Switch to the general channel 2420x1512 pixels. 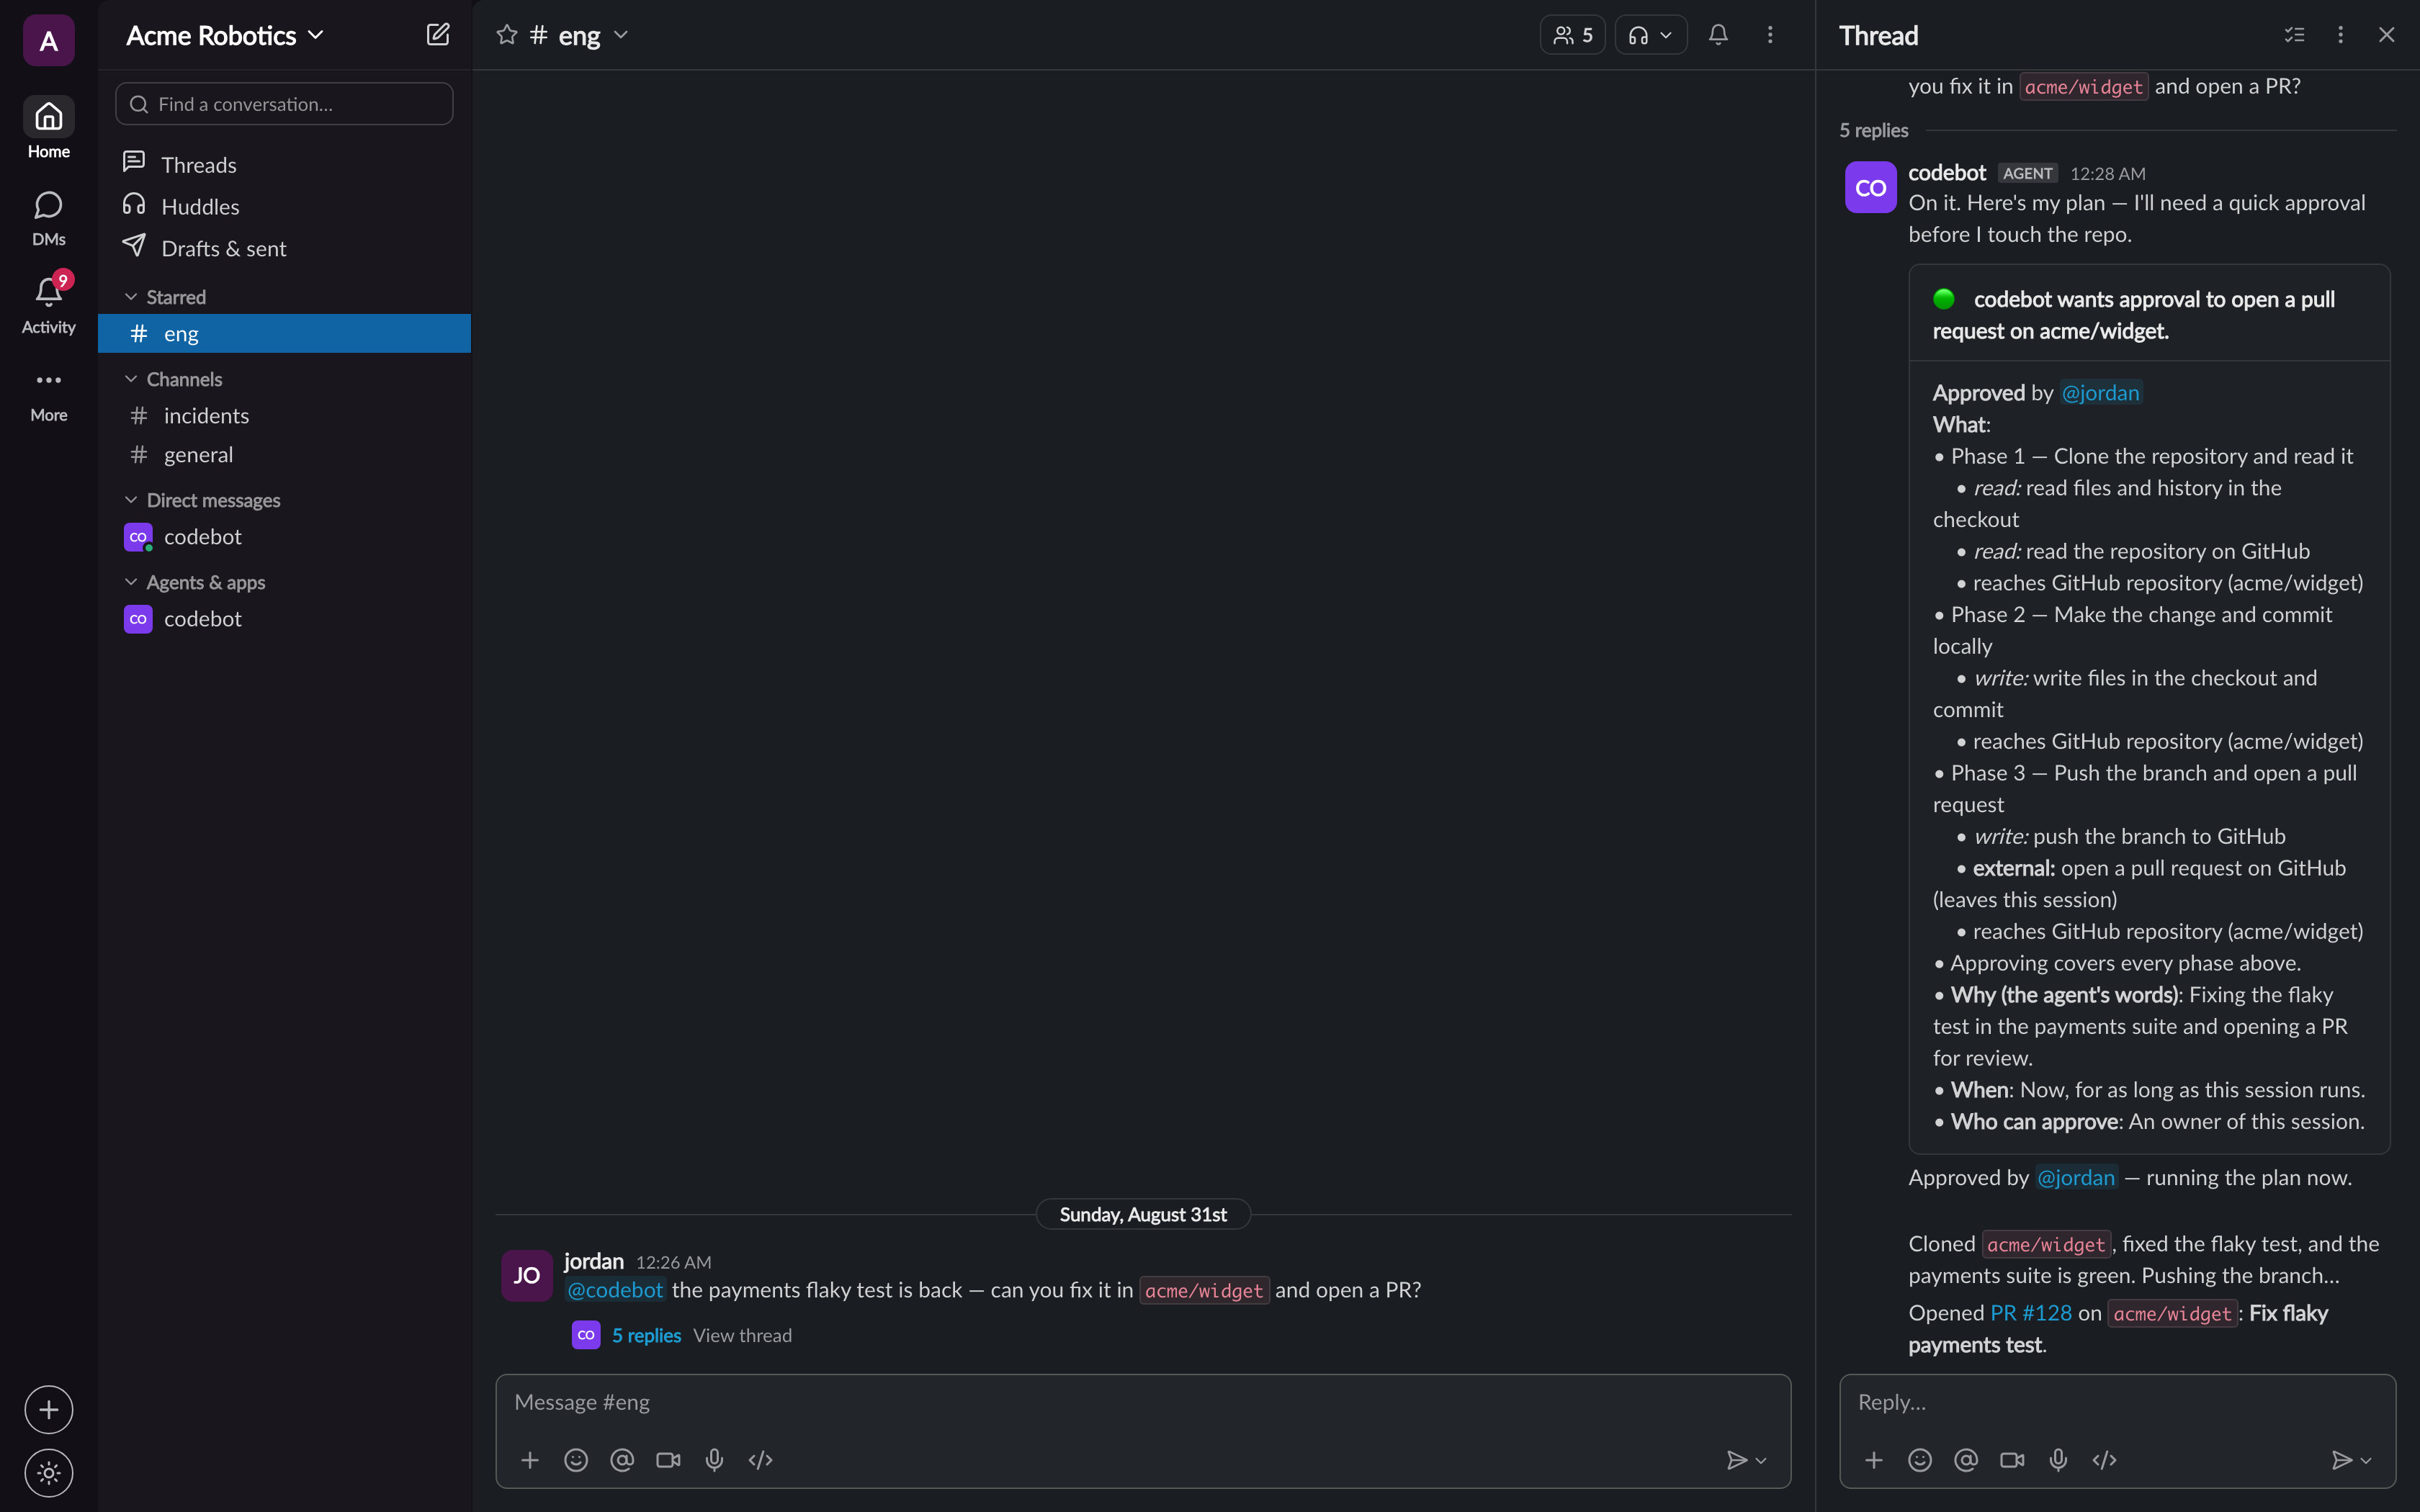pos(284,455)
